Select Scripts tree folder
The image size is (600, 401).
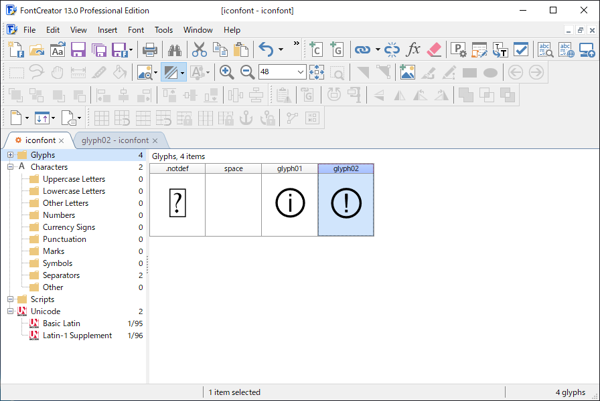[x=42, y=299]
